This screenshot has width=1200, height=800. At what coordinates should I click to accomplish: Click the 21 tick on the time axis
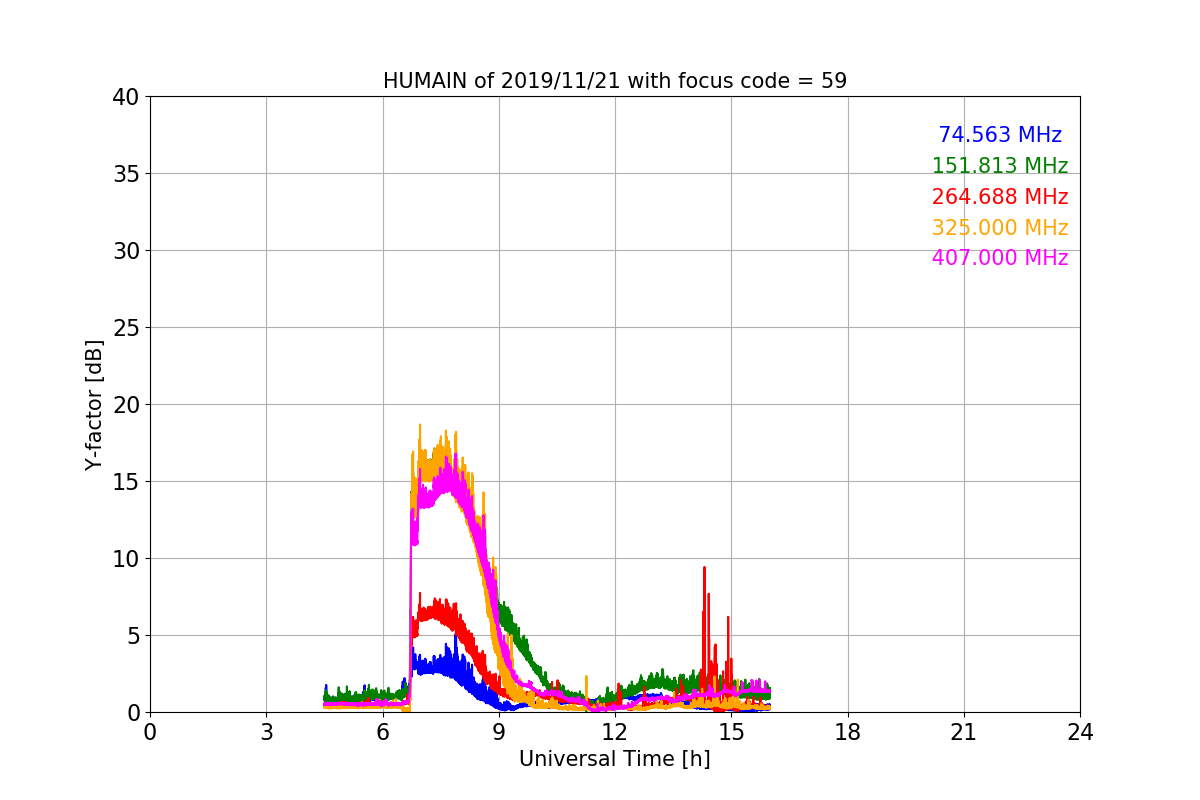(x=964, y=731)
